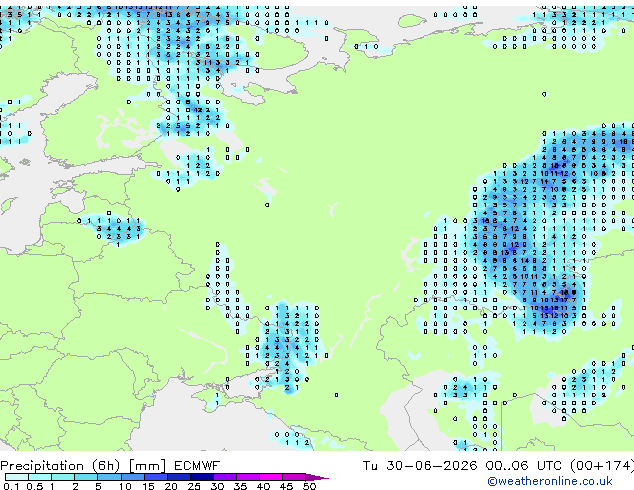Viewport: 634px width, 490px height.
Task: Click the 30–35 mm purple legend swatch
Action: click(x=225, y=477)
